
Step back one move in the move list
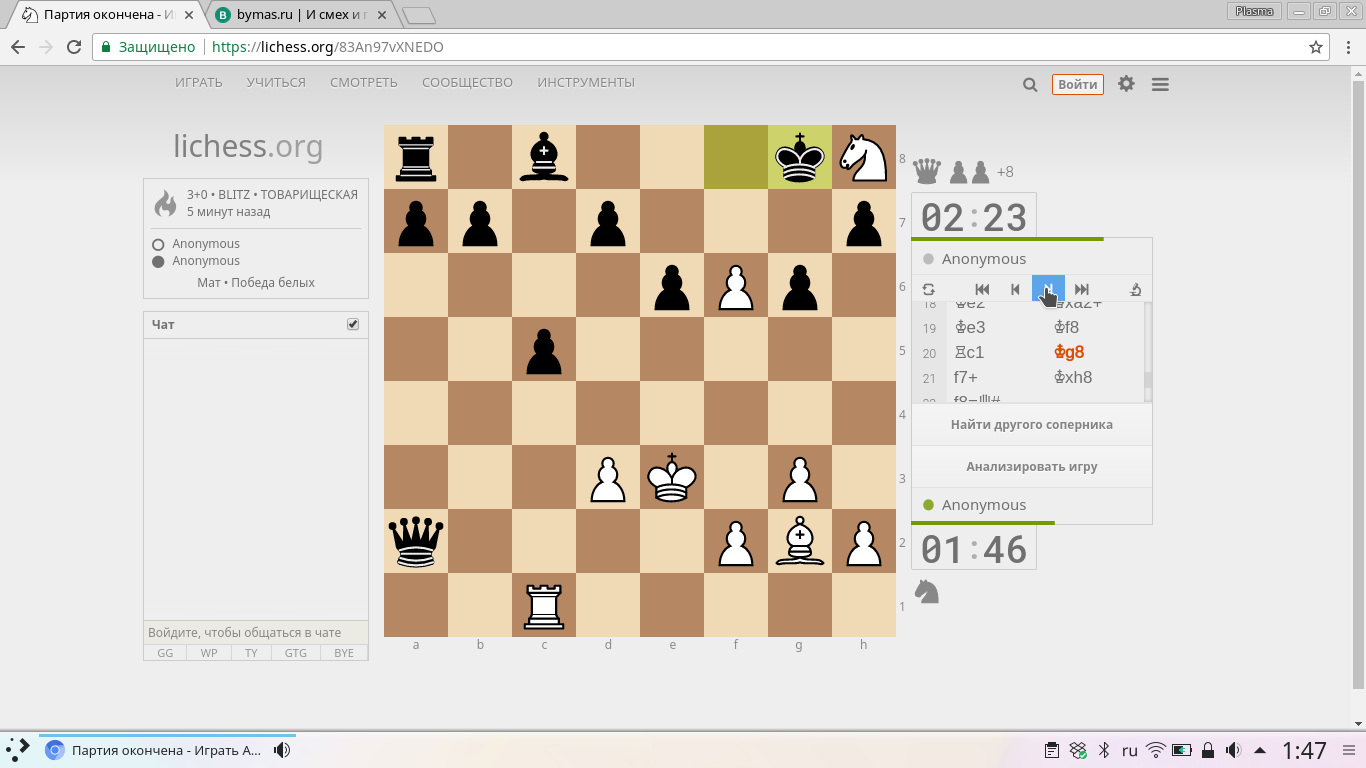1015,289
